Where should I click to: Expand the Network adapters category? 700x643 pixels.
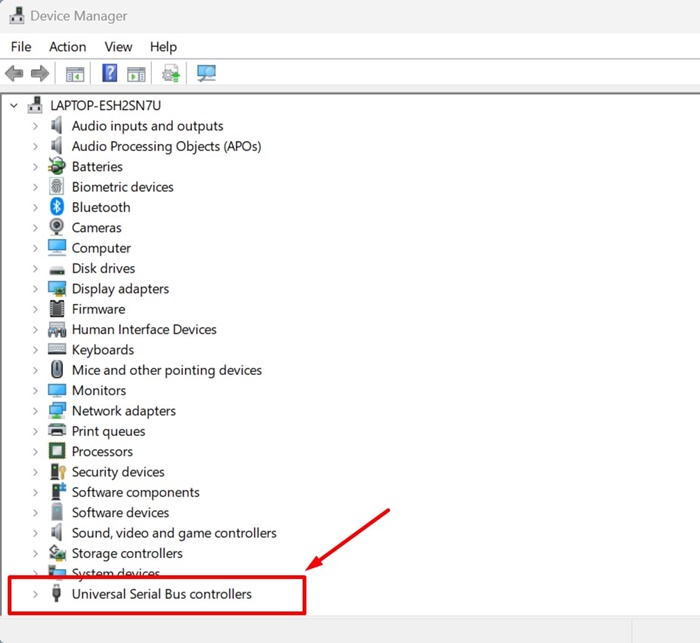[36, 411]
